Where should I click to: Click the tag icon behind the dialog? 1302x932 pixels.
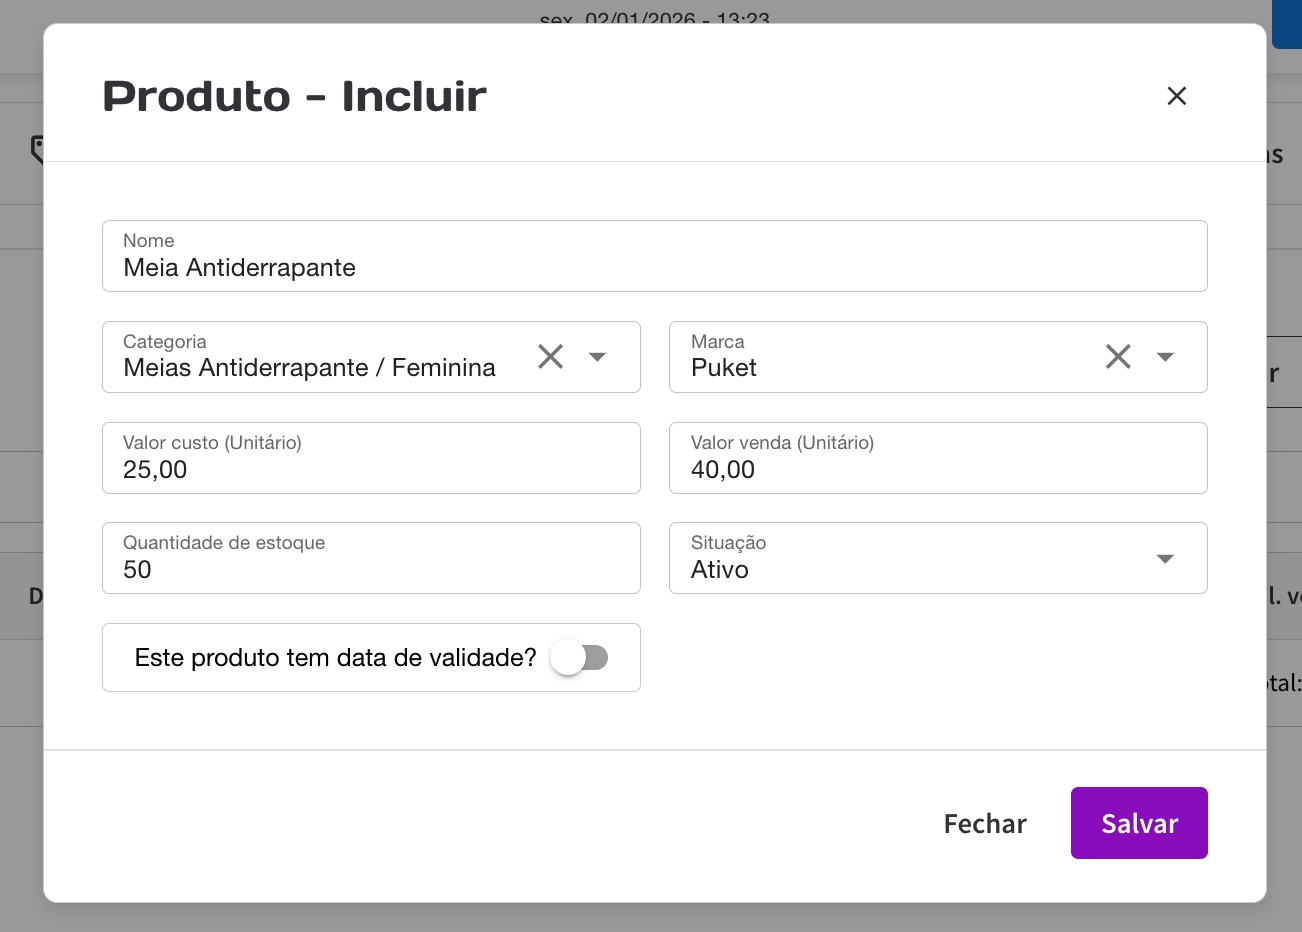coord(36,150)
